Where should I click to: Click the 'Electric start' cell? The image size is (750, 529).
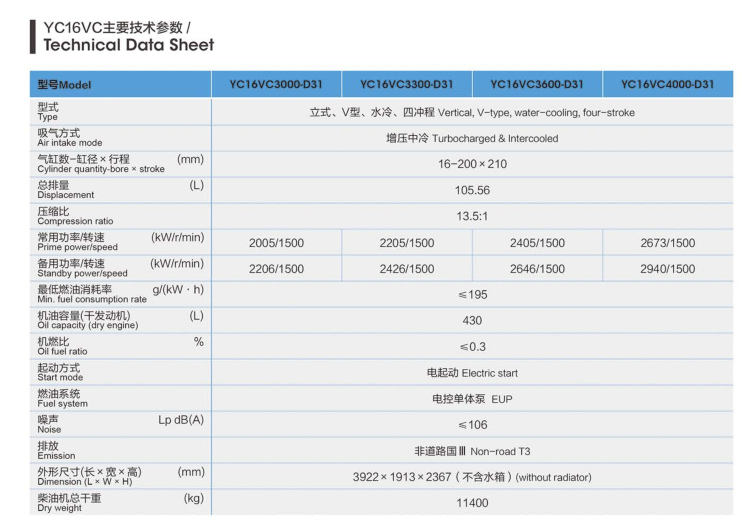[472, 373]
